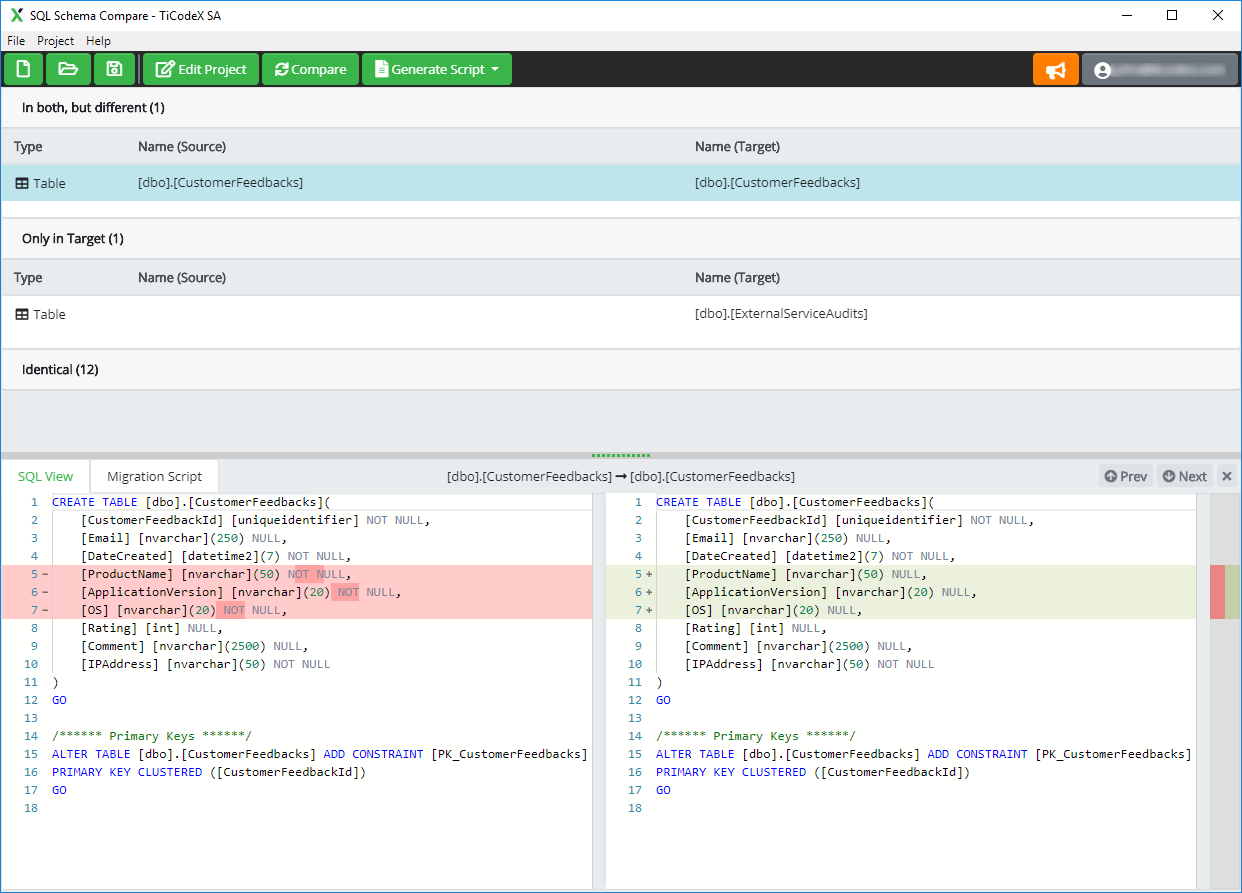The image size is (1242, 893).
Task: Click the new project file icon
Action: 23,69
